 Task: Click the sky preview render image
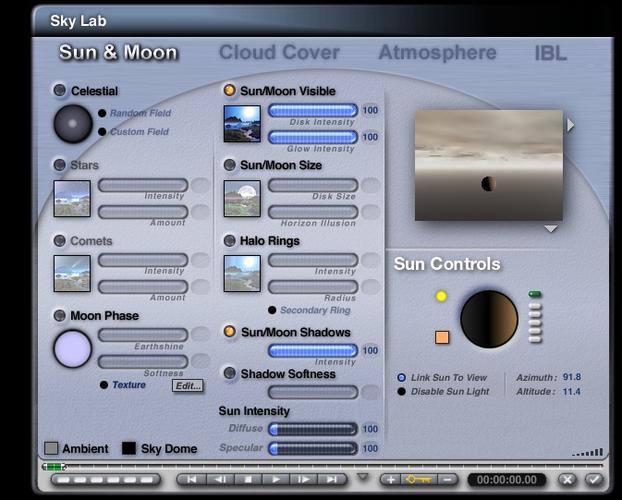coord(489,165)
